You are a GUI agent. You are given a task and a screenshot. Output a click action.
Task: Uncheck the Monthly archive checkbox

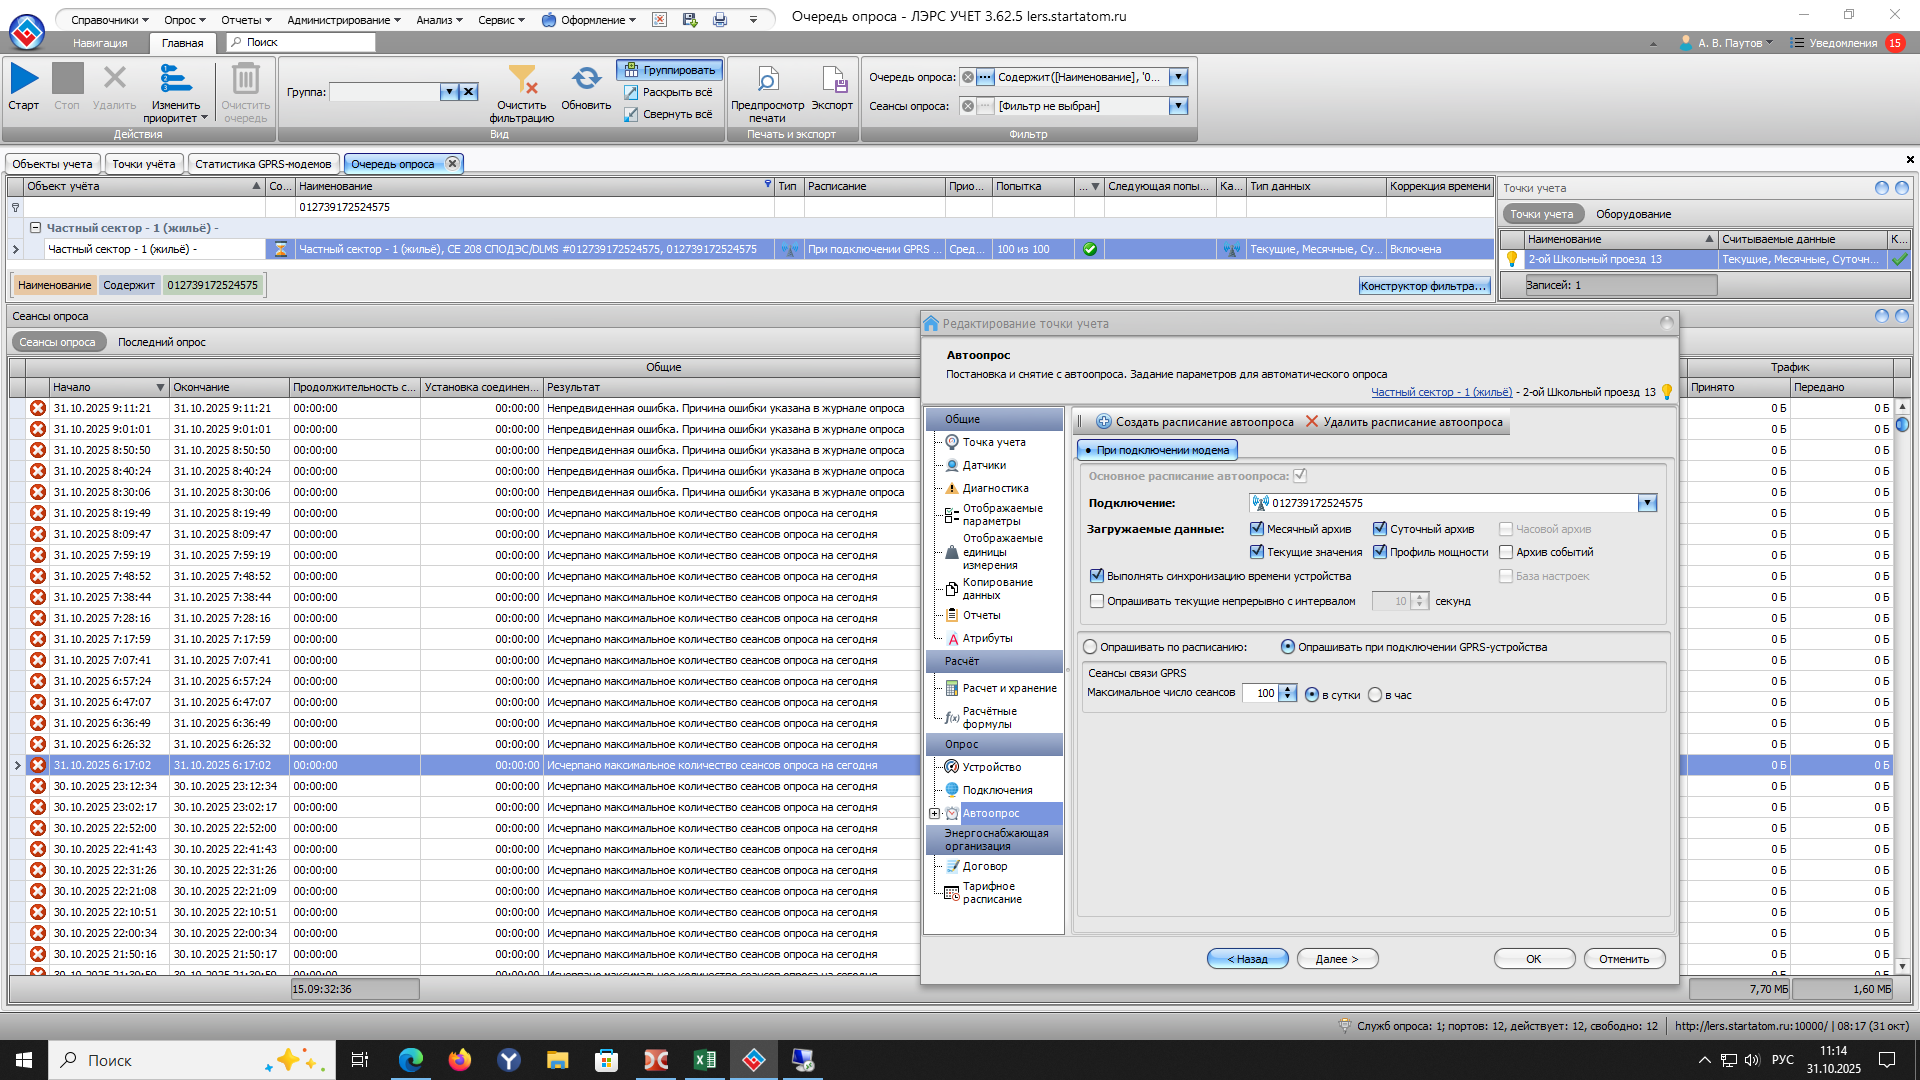[1257, 529]
